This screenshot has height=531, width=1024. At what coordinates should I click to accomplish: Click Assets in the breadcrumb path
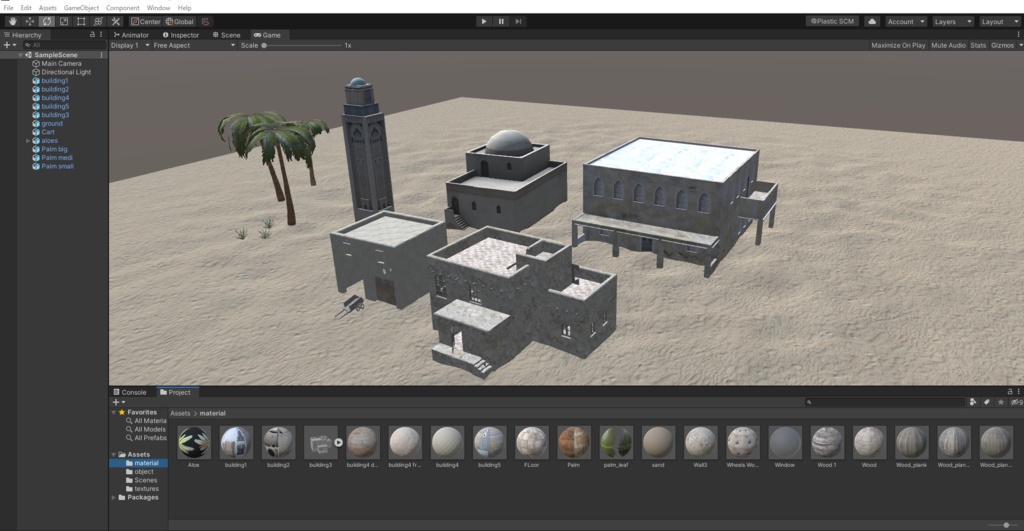pos(180,413)
